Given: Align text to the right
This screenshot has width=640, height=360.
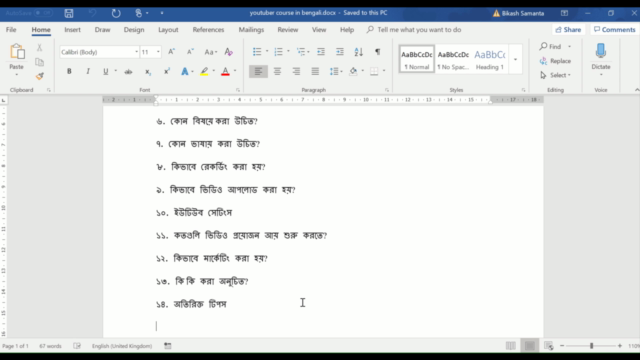Looking at the screenshot, I should [296, 71].
